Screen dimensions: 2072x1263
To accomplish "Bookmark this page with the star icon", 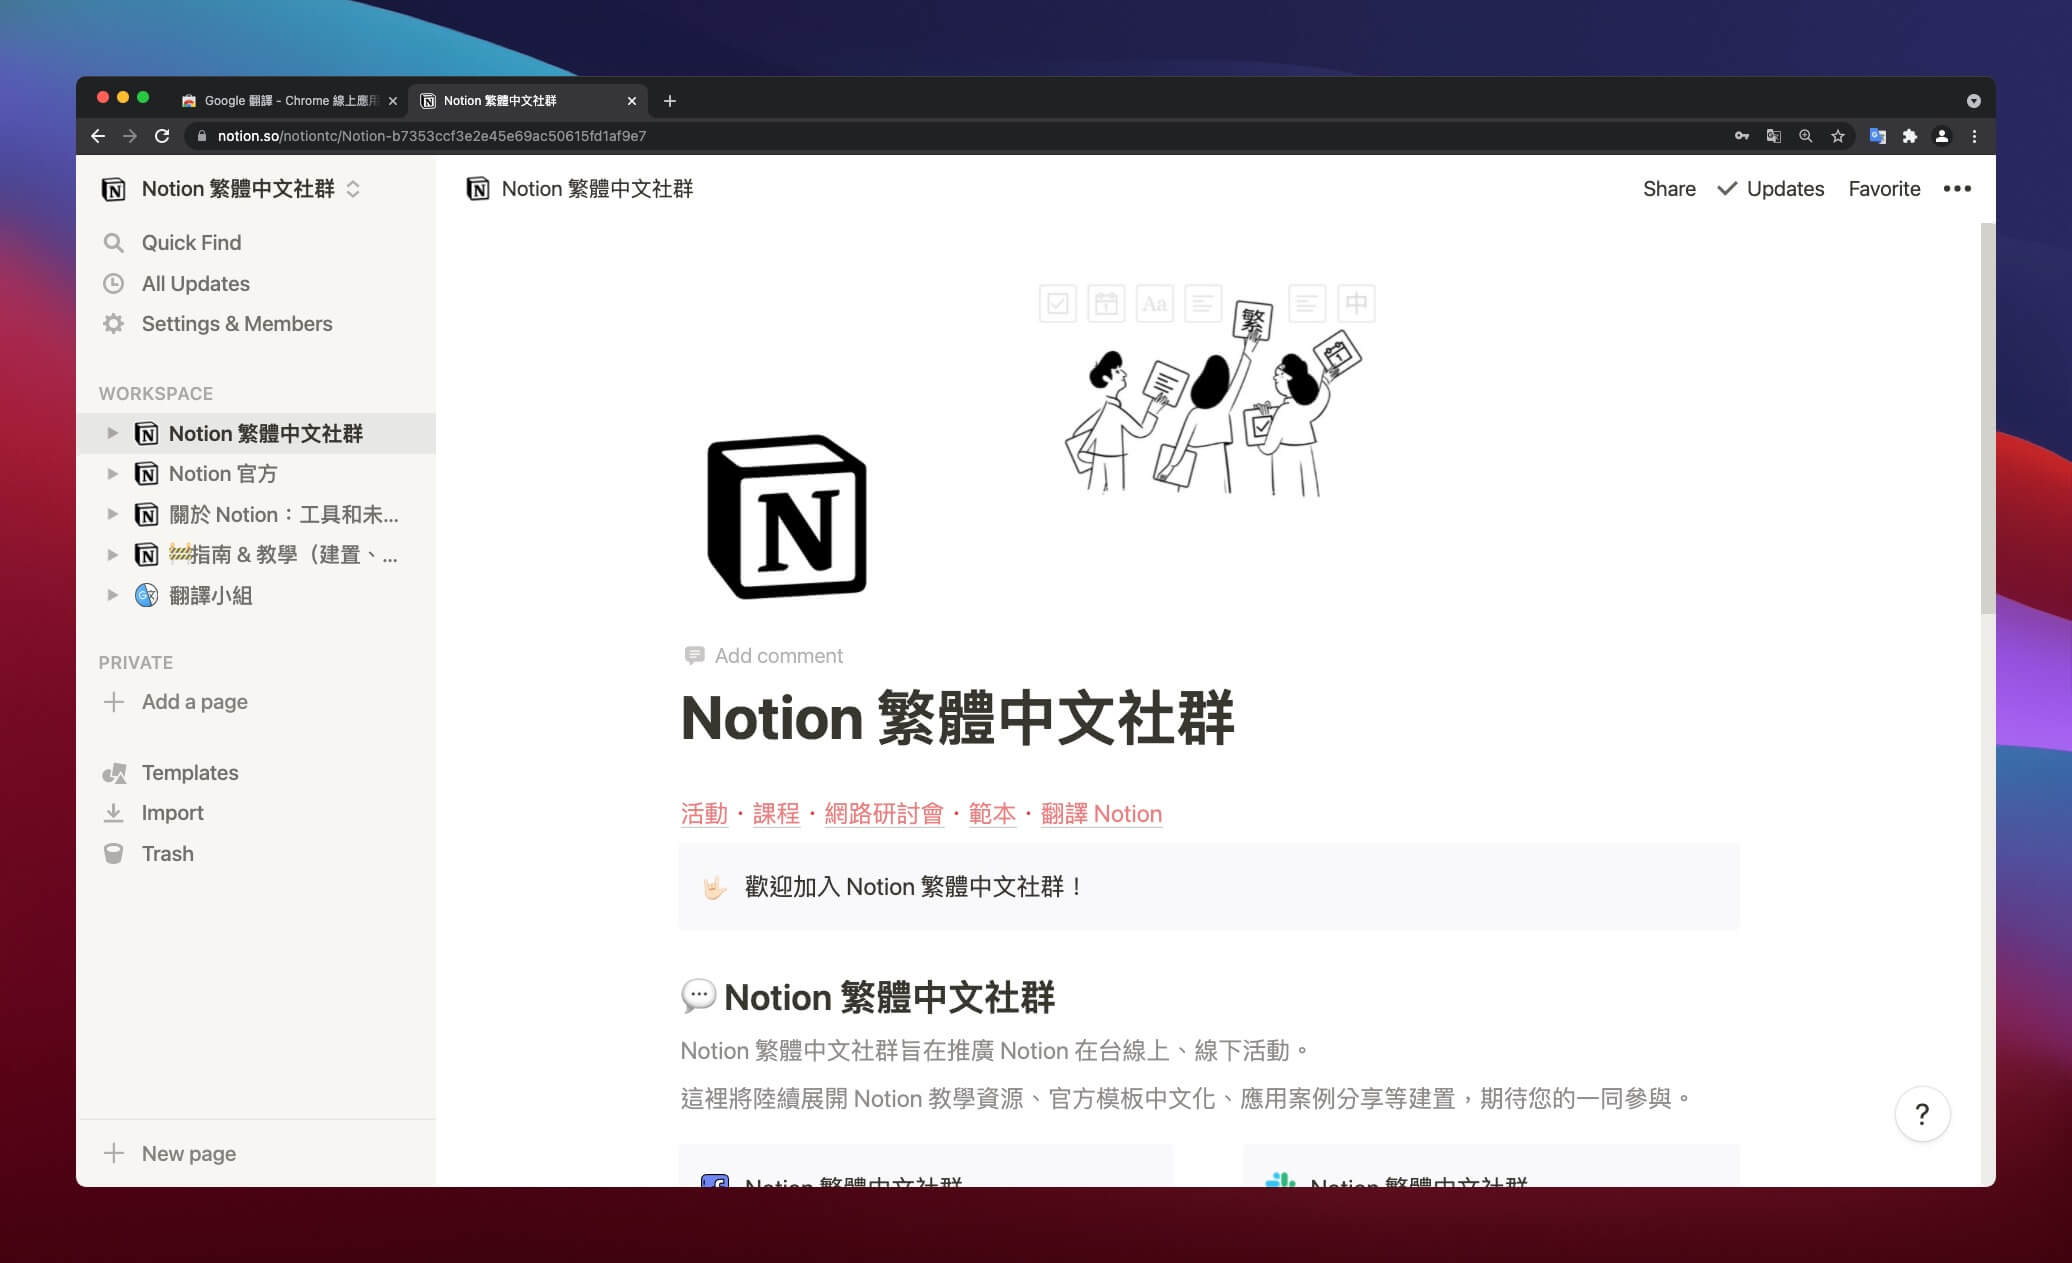I will point(1838,136).
